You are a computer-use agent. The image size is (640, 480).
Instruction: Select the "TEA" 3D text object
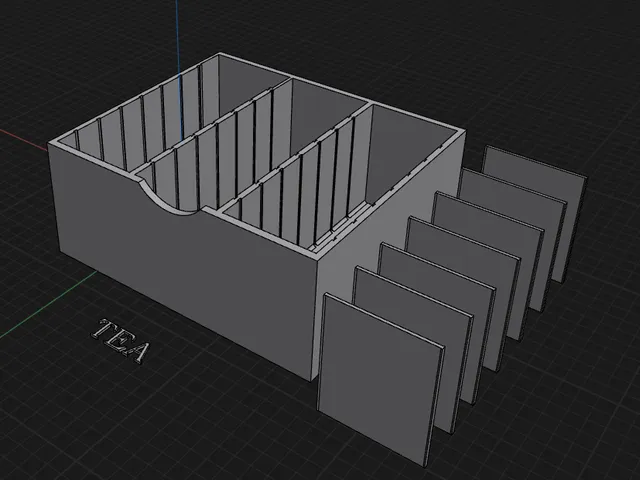pyautogui.click(x=122, y=341)
